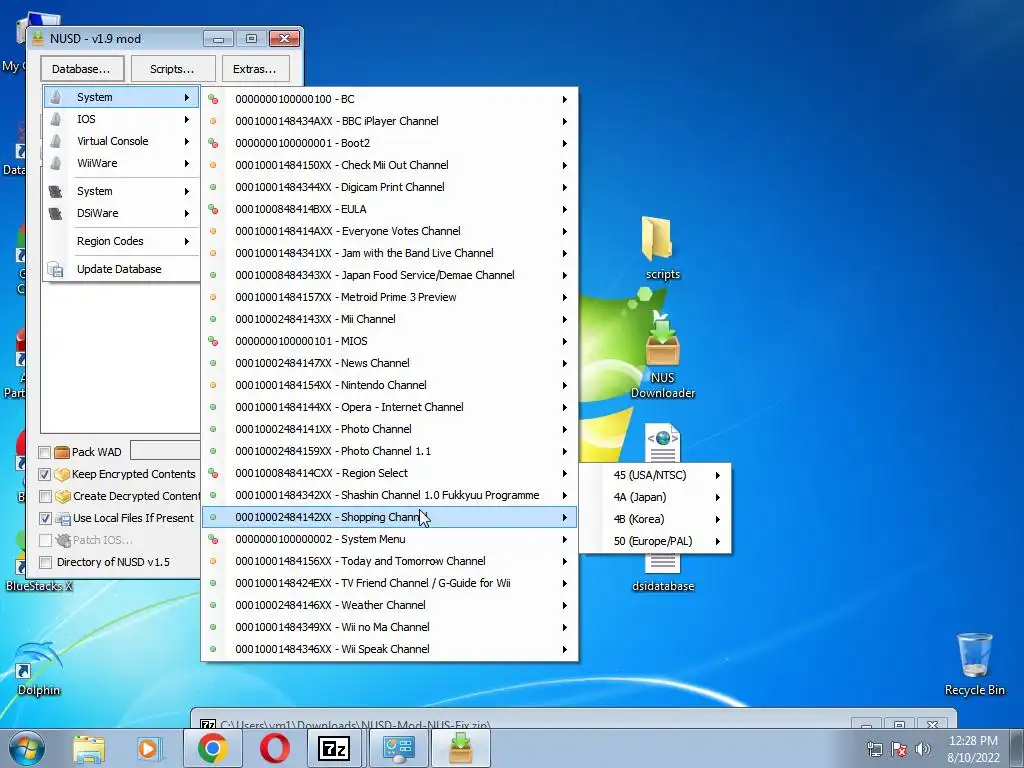Click the orange dot beside BBC iPlayer Channel
This screenshot has width=1024, height=768.
tap(213, 121)
